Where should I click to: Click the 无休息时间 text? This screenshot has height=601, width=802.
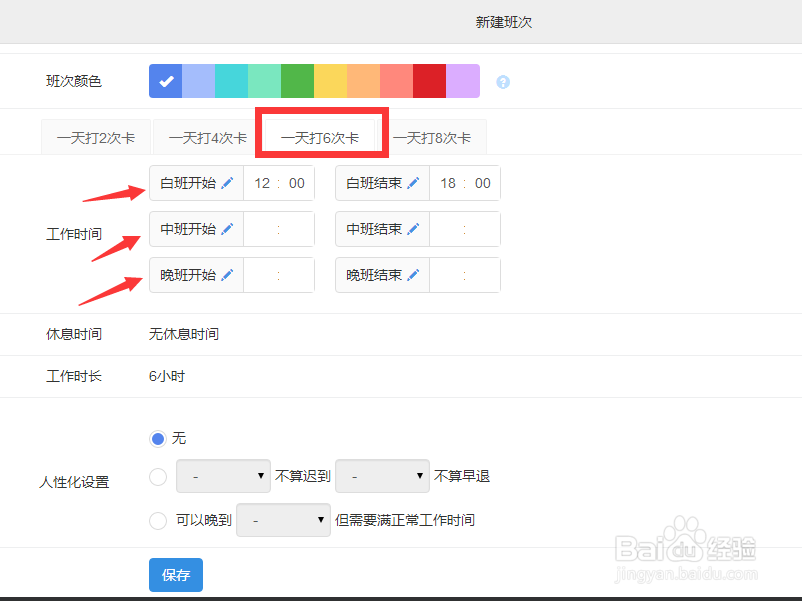(184, 334)
